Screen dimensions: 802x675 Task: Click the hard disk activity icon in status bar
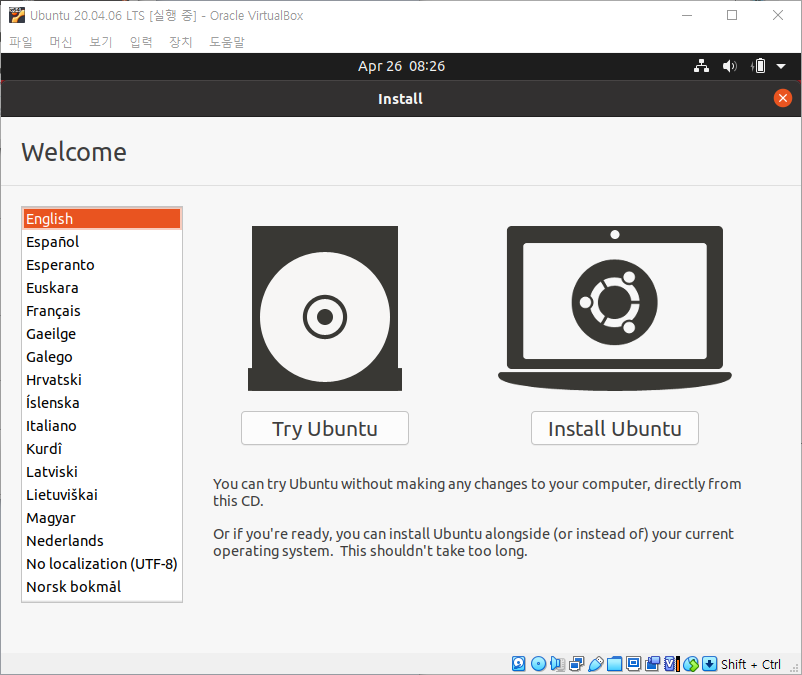[x=518, y=664]
